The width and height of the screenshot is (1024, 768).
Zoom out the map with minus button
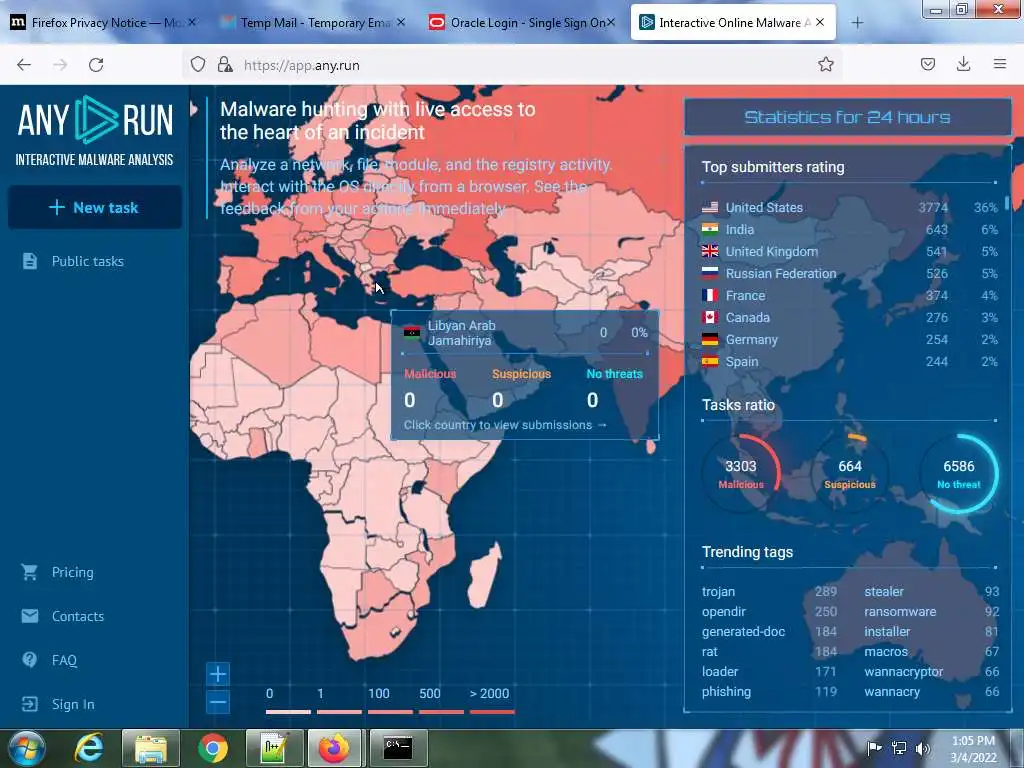pyautogui.click(x=218, y=702)
